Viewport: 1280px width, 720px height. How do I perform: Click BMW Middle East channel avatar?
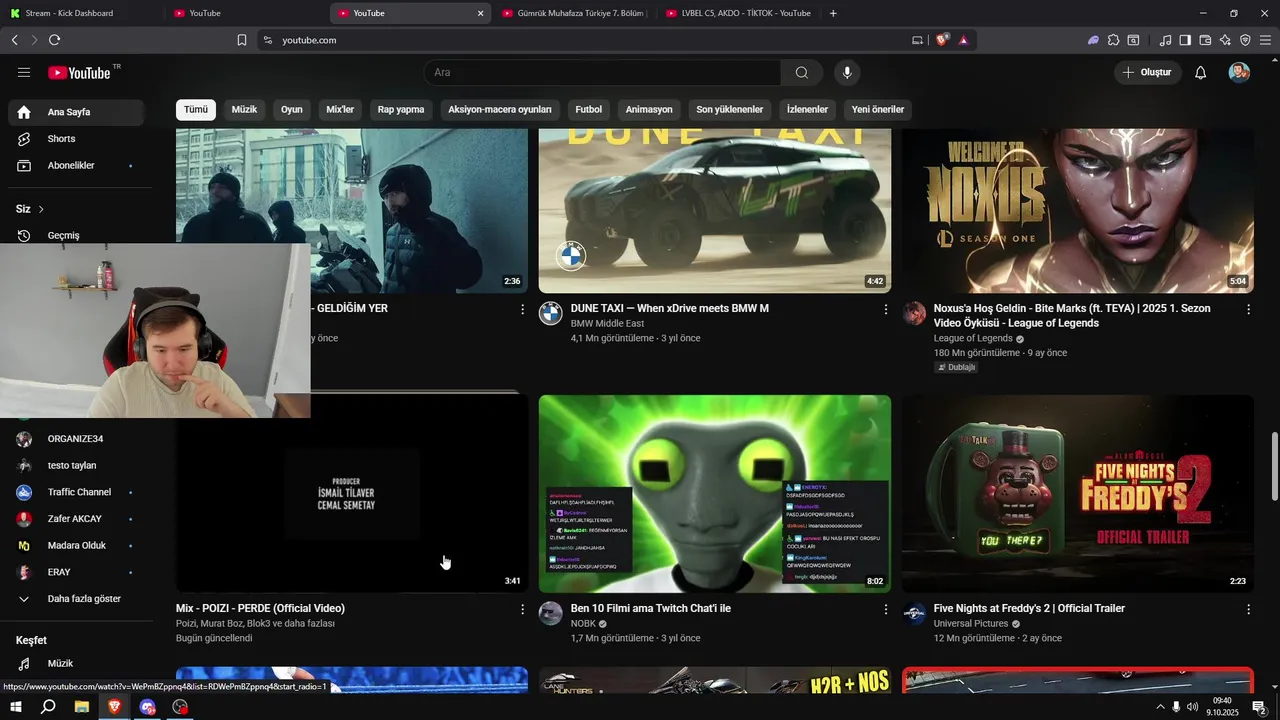coord(551,313)
